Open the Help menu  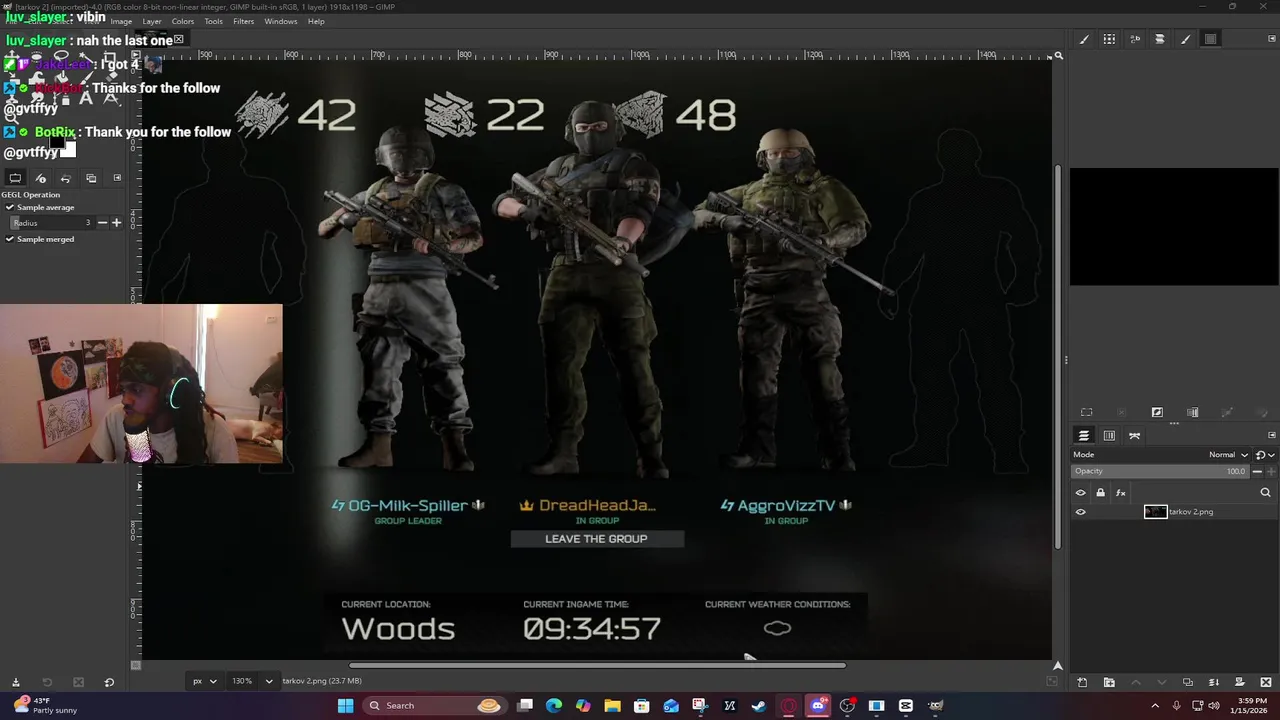coord(316,21)
